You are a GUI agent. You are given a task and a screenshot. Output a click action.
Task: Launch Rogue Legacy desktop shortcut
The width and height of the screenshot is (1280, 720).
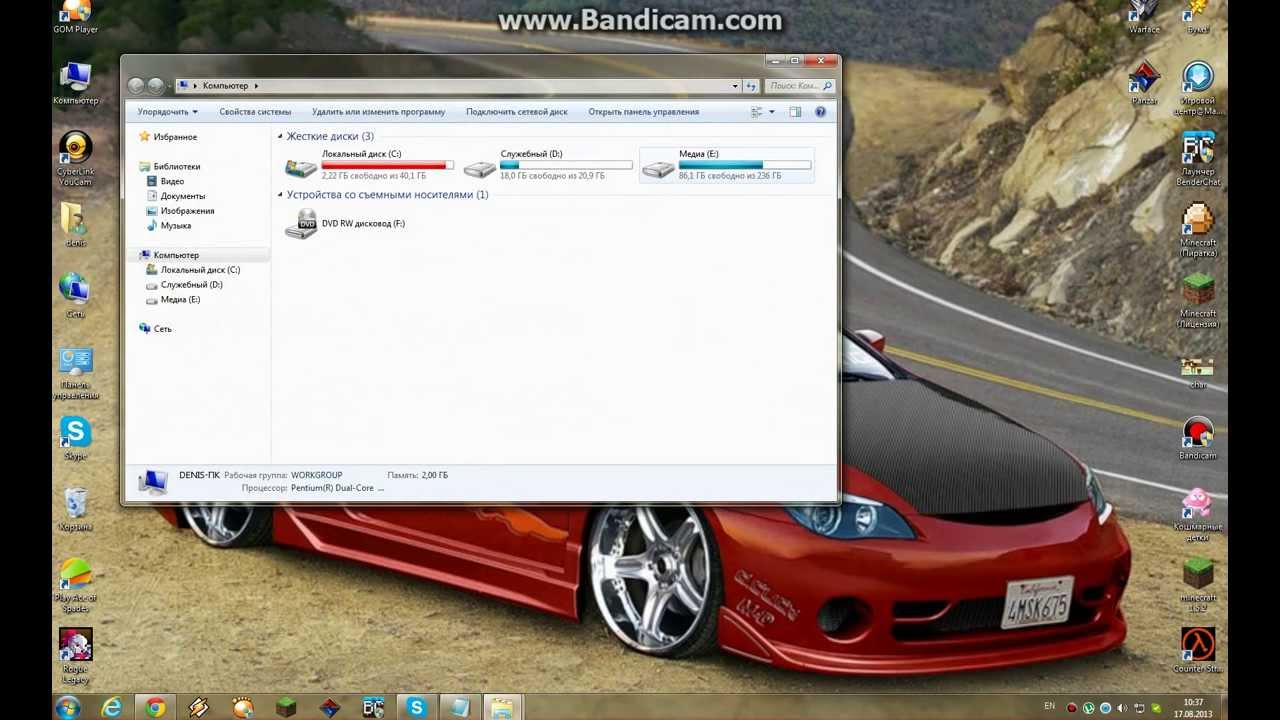(x=75, y=657)
